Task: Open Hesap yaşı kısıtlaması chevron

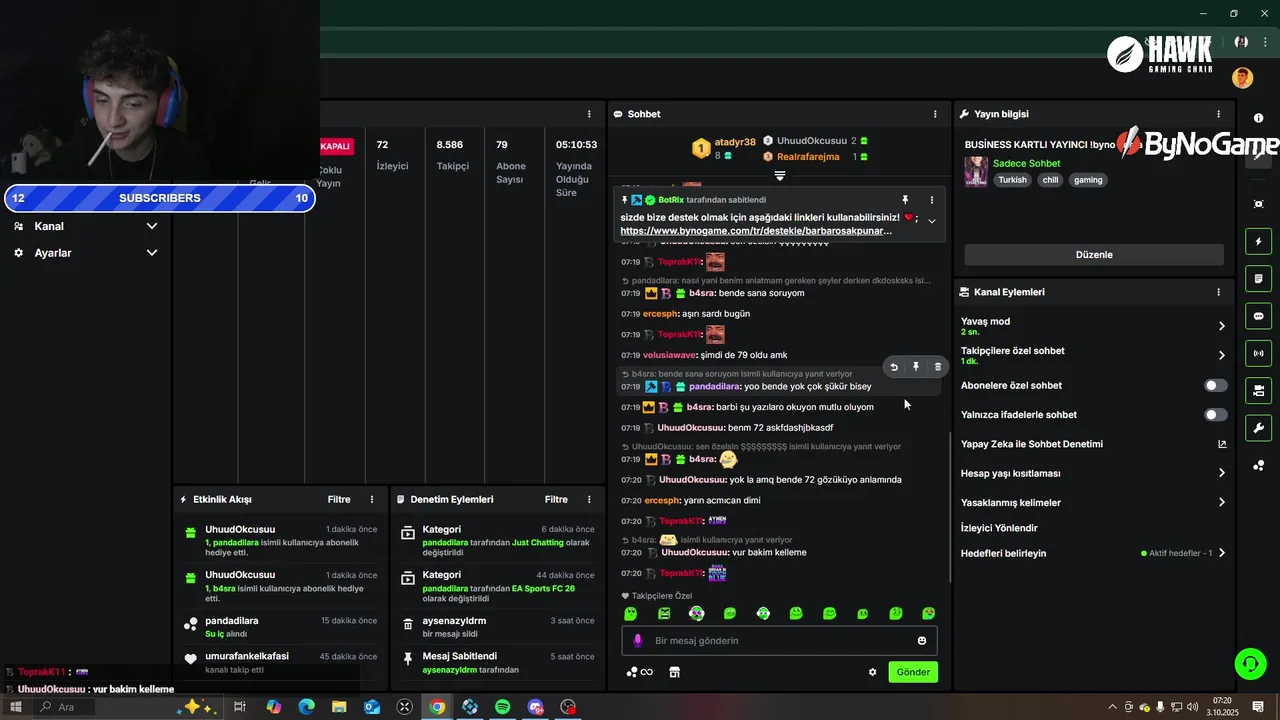Action: [x=1221, y=473]
